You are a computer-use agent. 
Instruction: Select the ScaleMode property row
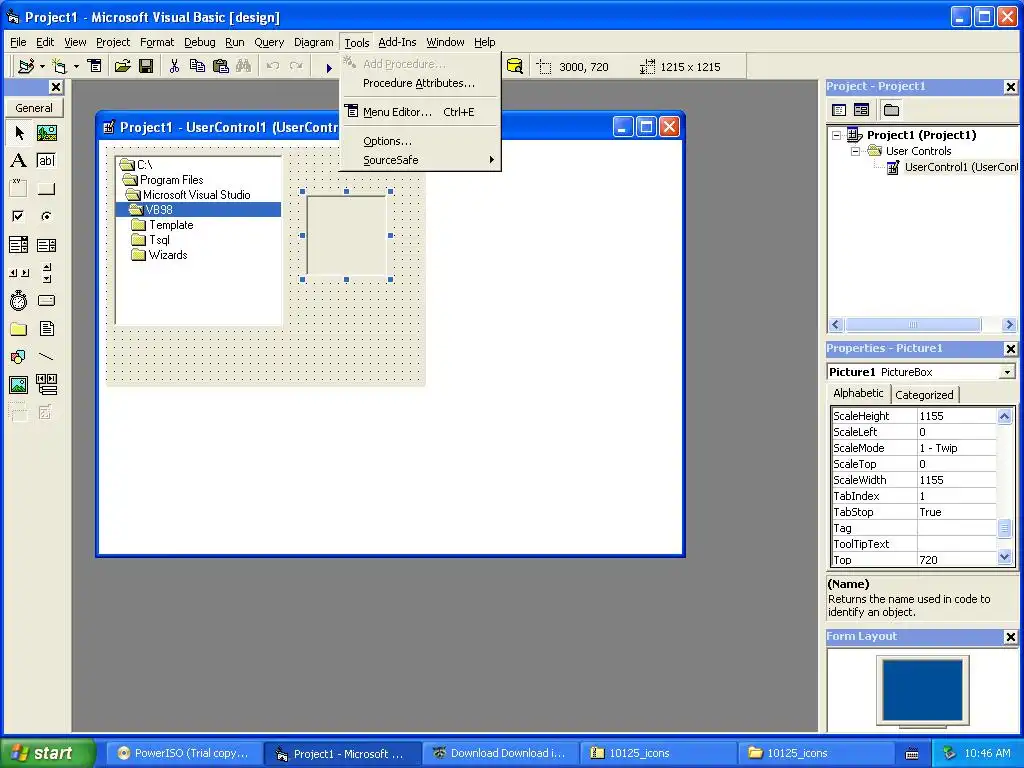[x=914, y=448]
